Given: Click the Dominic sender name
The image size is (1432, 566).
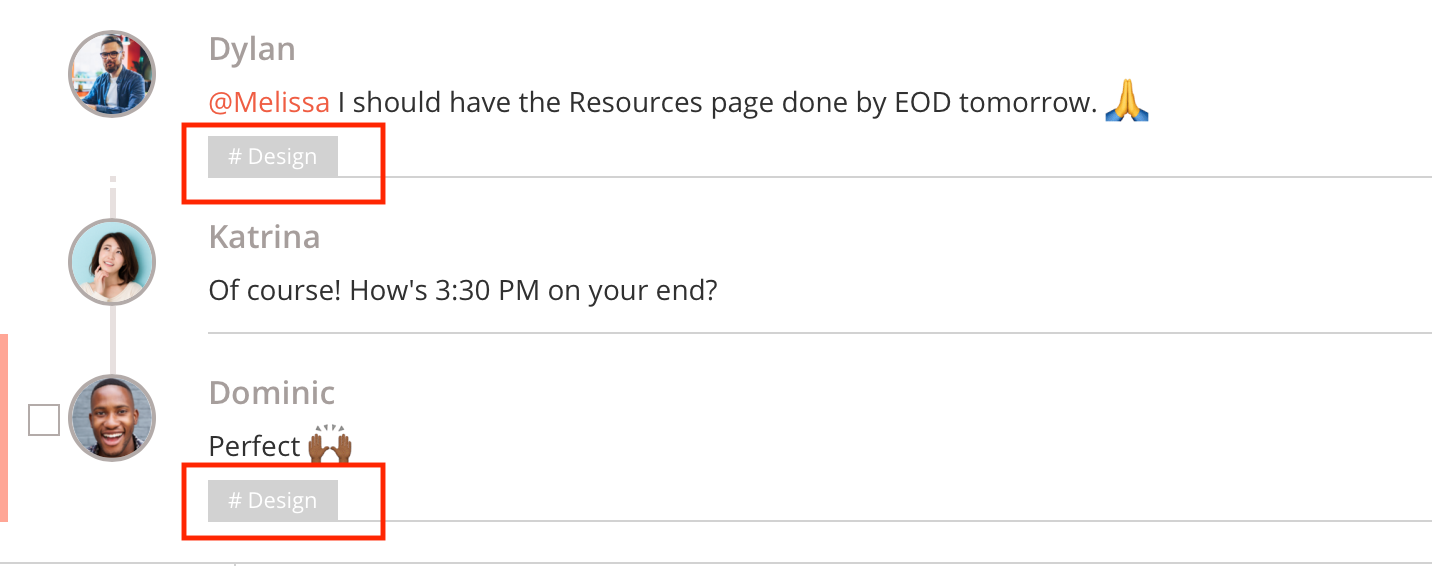Looking at the screenshot, I should point(272,393).
